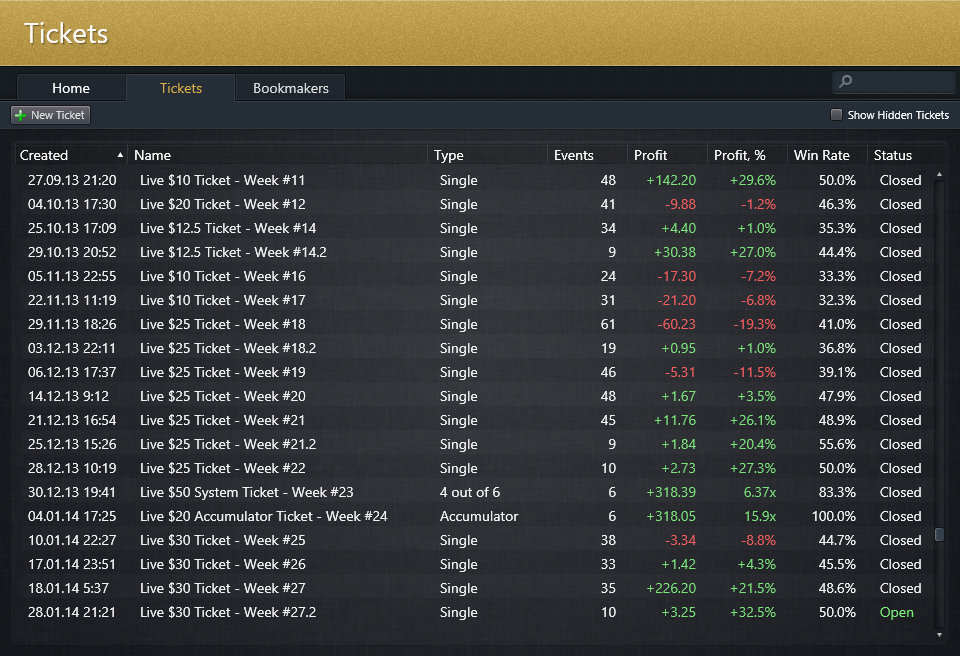Click the Open status of Week #27.2
The height and width of the screenshot is (656, 960).
[x=897, y=612]
